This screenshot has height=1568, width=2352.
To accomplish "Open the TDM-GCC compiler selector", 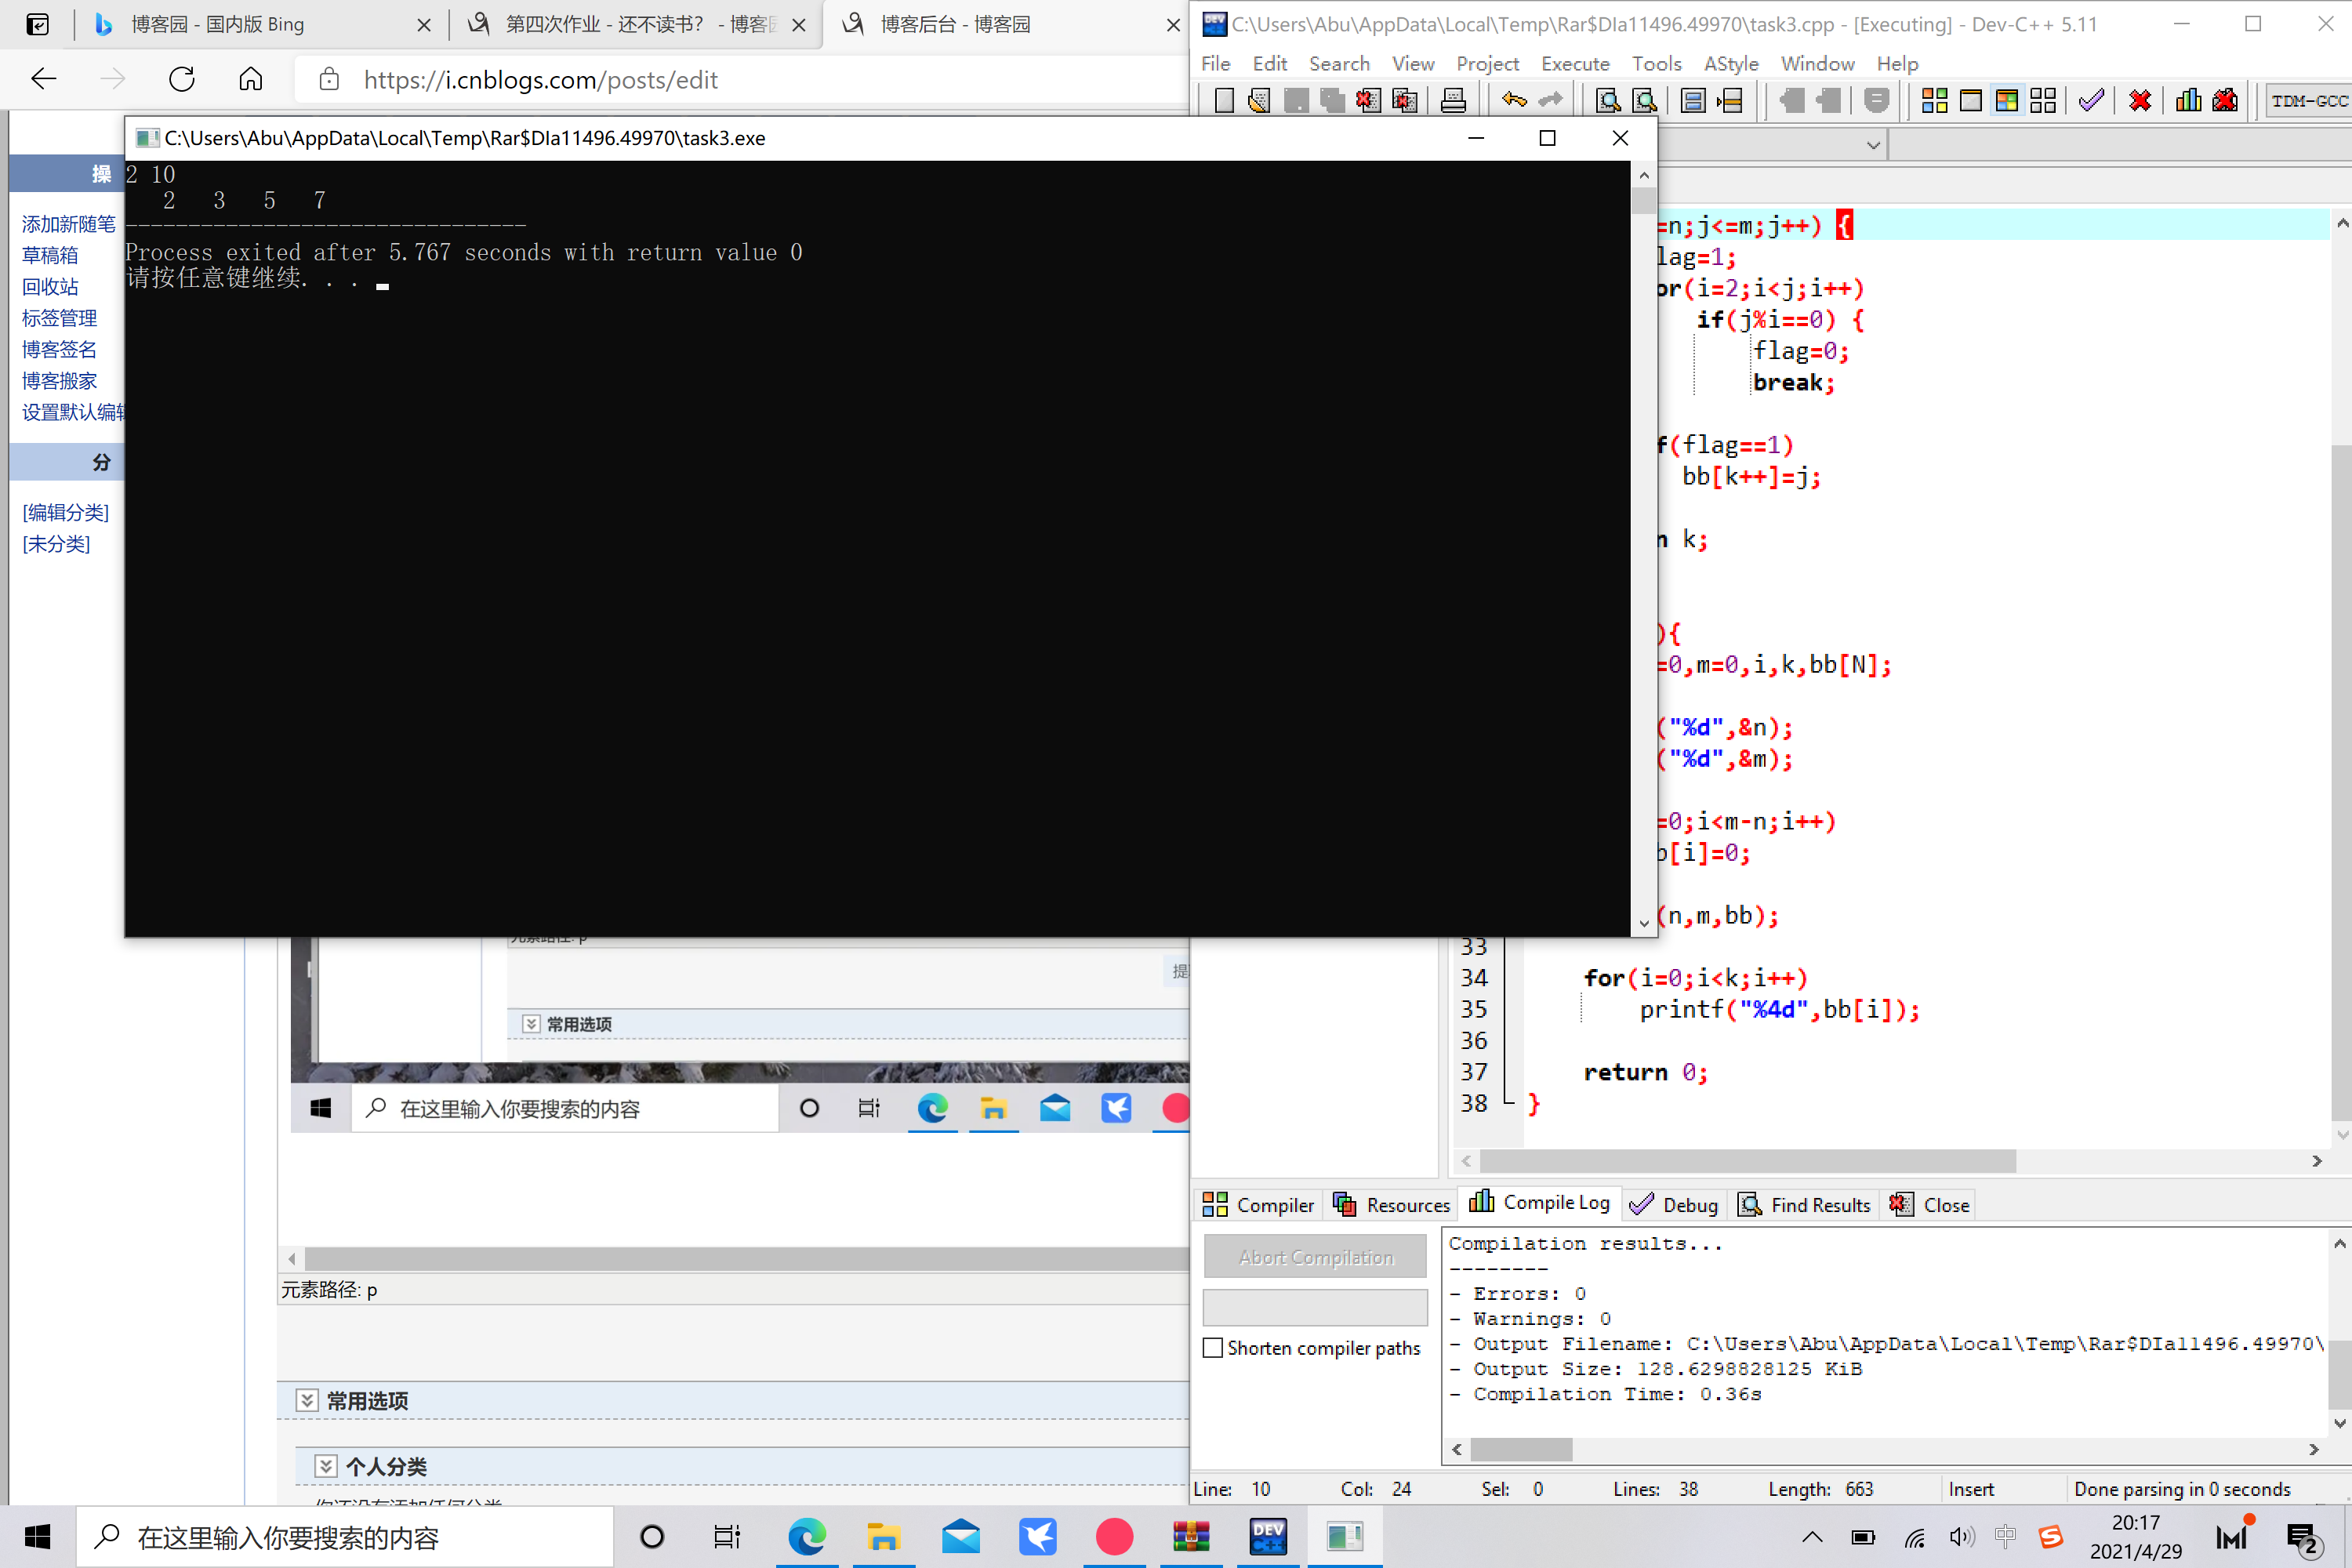I will click(x=2309, y=100).
